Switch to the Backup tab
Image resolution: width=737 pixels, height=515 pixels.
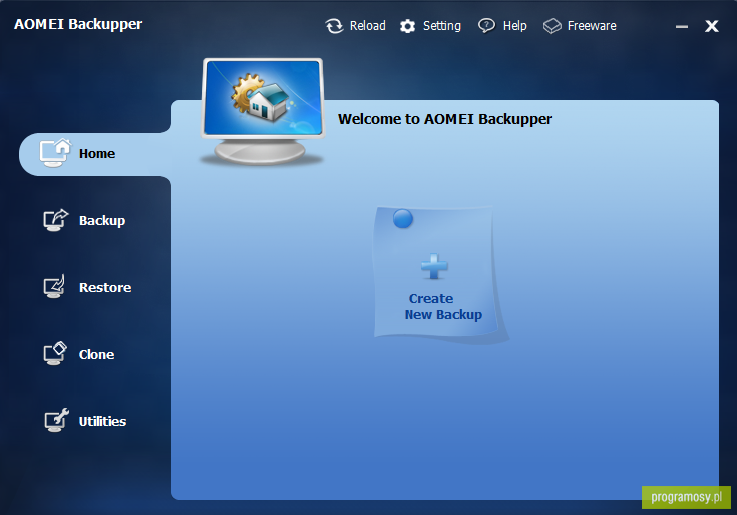tap(102, 221)
